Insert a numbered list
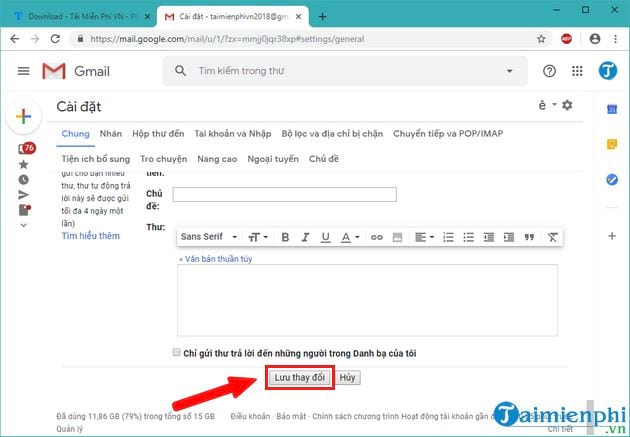The width and height of the screenshot is (630, 437). (448, 237)
